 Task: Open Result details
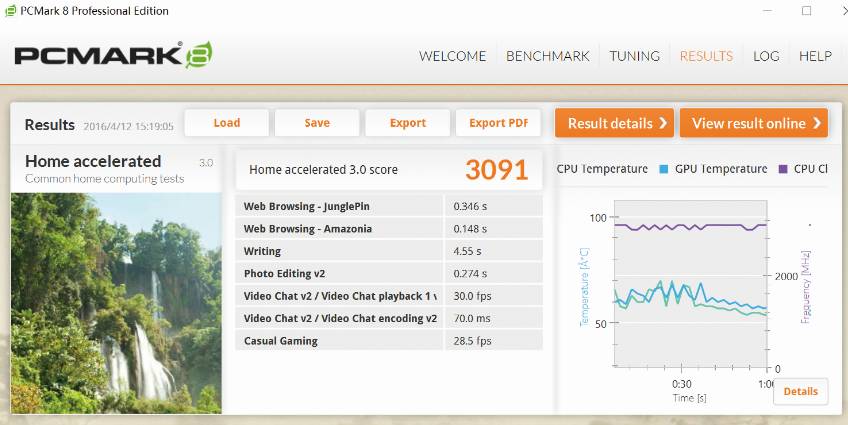point(614,123)
